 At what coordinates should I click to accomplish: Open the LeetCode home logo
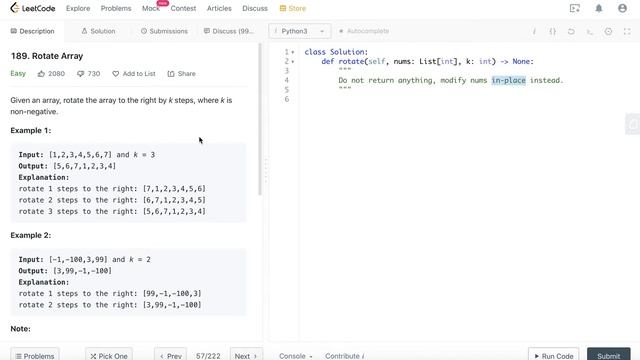pyautogui.click(x=33, y=8)
